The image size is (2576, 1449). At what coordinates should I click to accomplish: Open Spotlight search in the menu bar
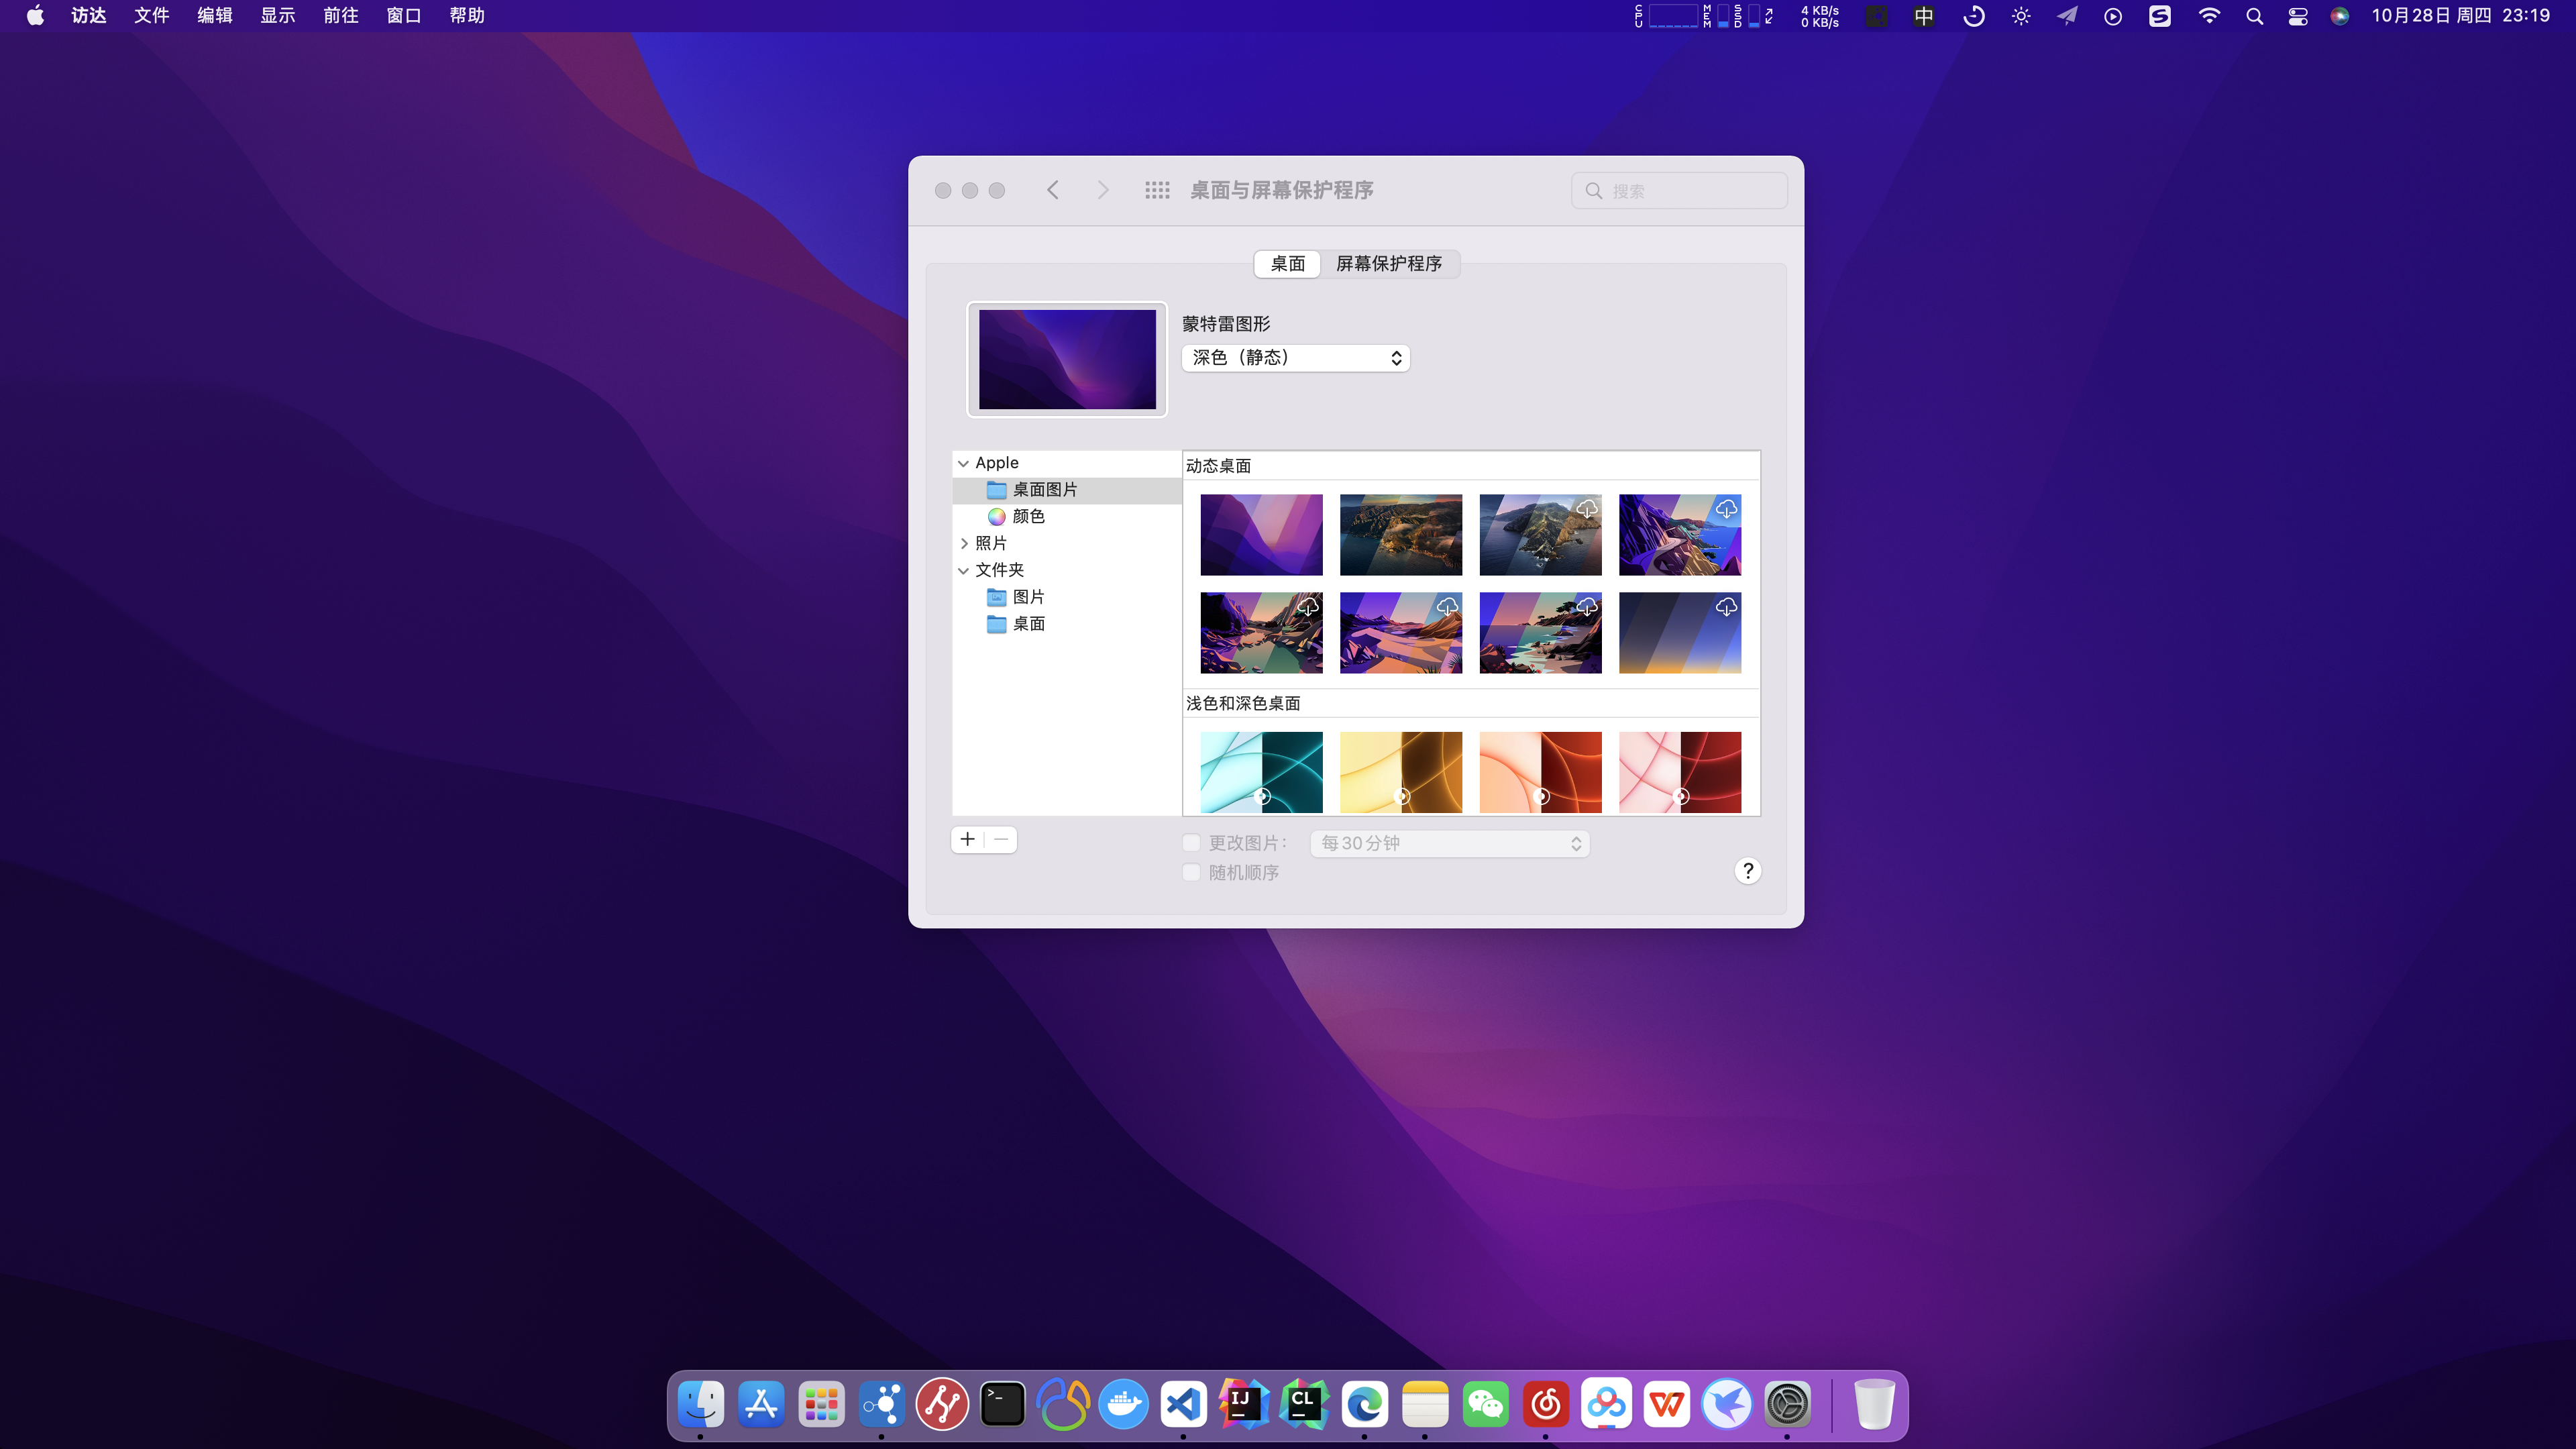click(2254, 16)
